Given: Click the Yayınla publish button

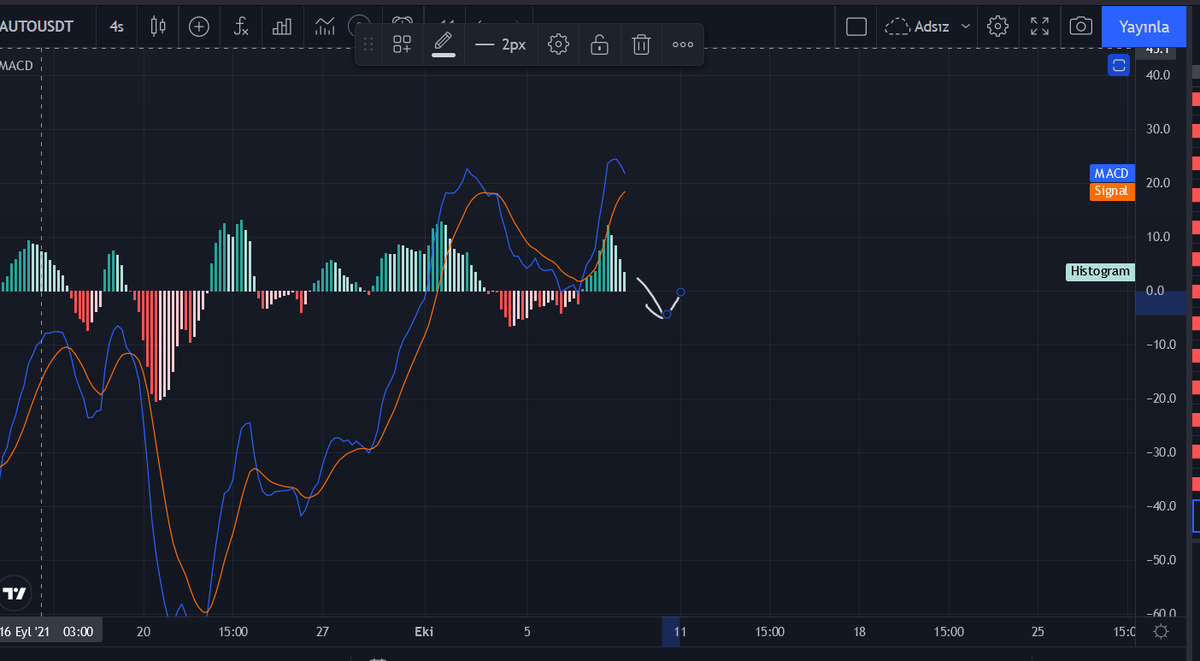Looking at the screenshot, I should tap(1143, 27).
